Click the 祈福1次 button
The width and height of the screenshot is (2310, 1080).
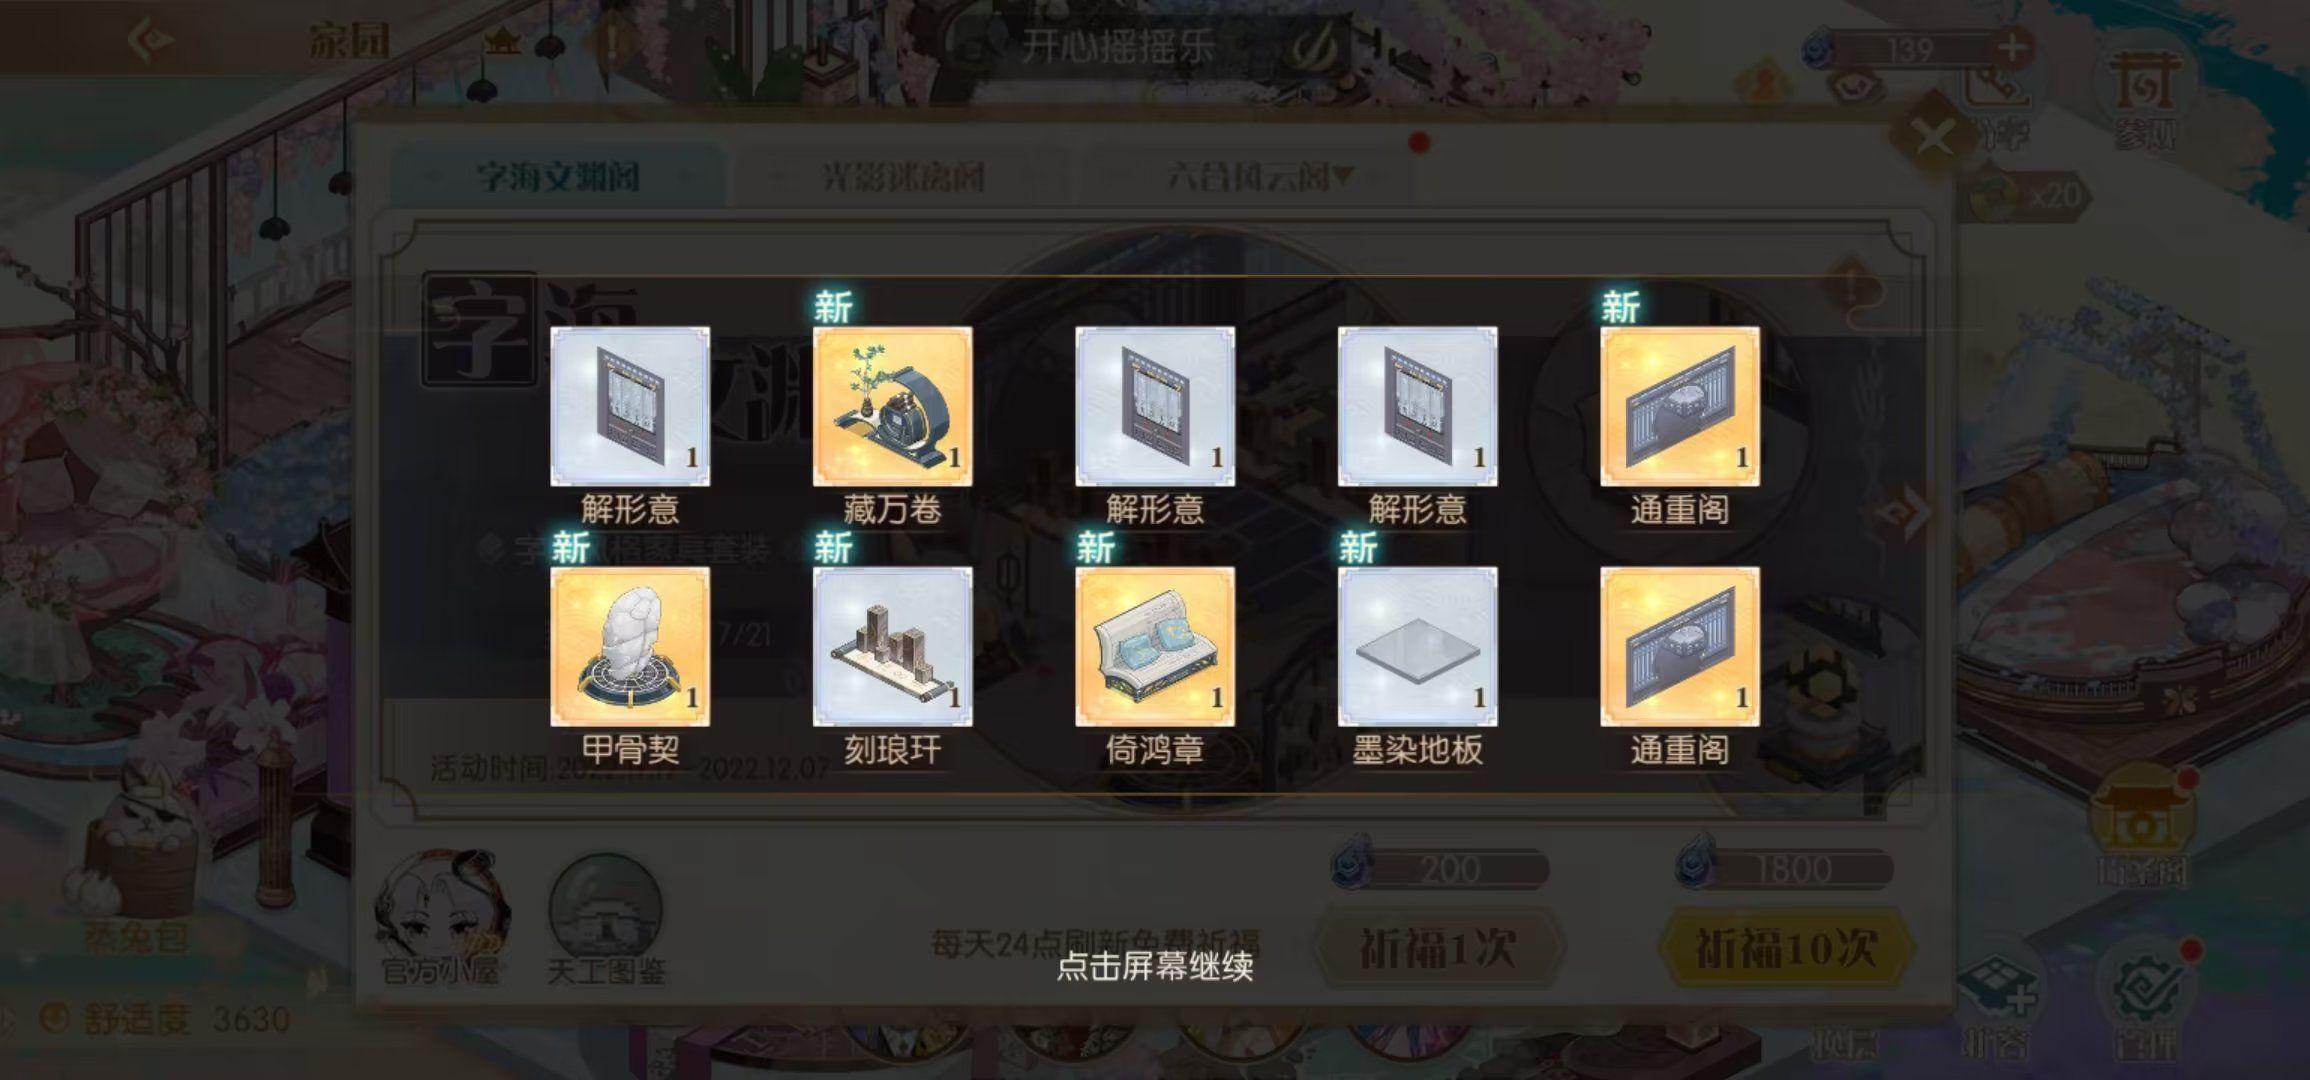coord(1438,948)
